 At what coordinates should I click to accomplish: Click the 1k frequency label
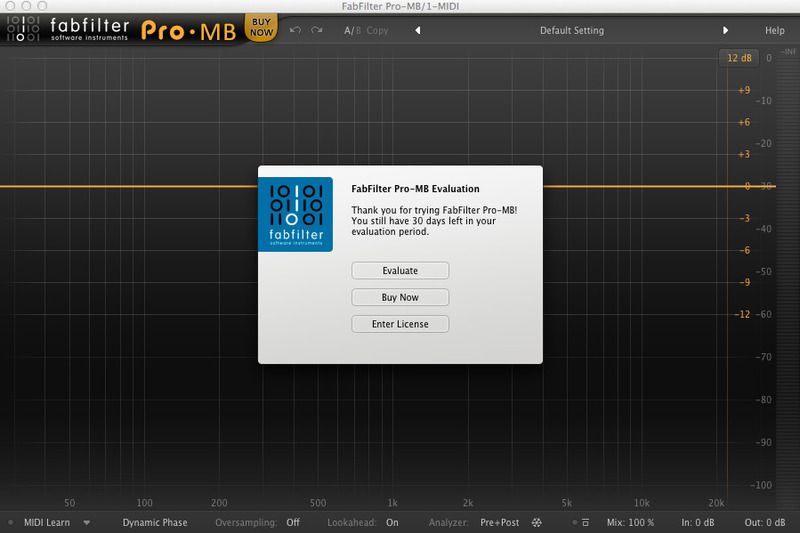coord(392,503)
